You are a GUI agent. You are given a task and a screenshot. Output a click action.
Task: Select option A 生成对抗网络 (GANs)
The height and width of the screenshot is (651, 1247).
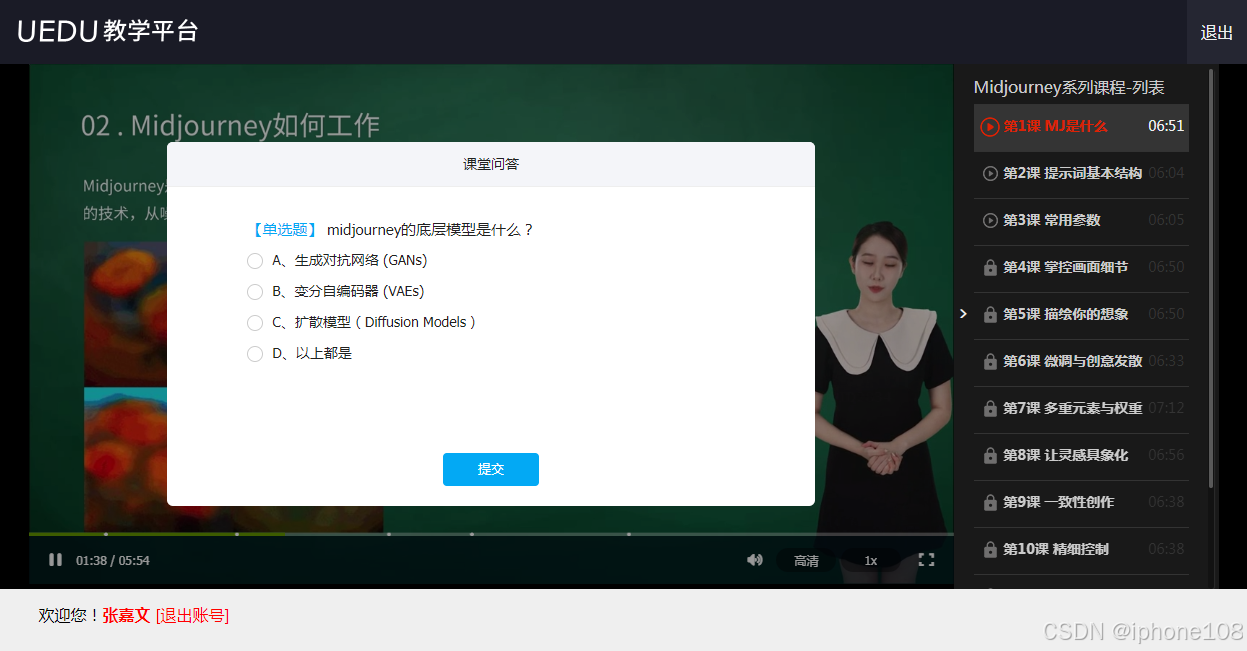pos(255,261)
